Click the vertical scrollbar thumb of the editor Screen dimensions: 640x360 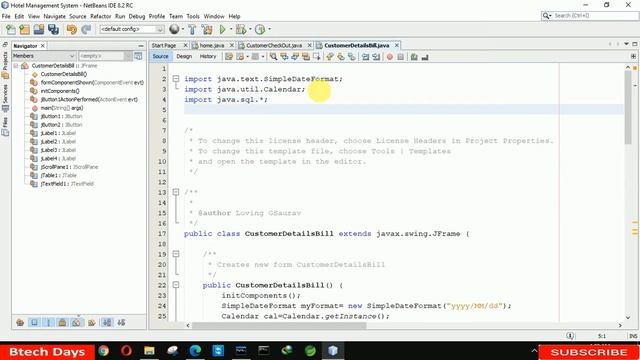[628, 107]
